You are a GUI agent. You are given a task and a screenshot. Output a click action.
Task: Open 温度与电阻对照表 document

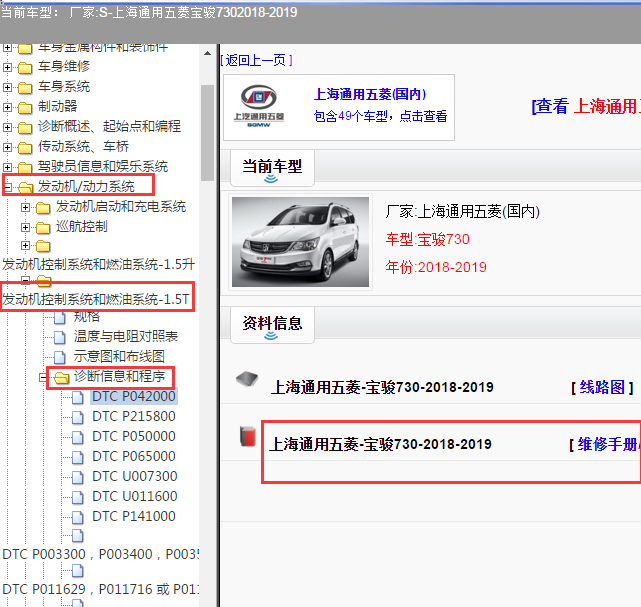(x=126, y=336)
